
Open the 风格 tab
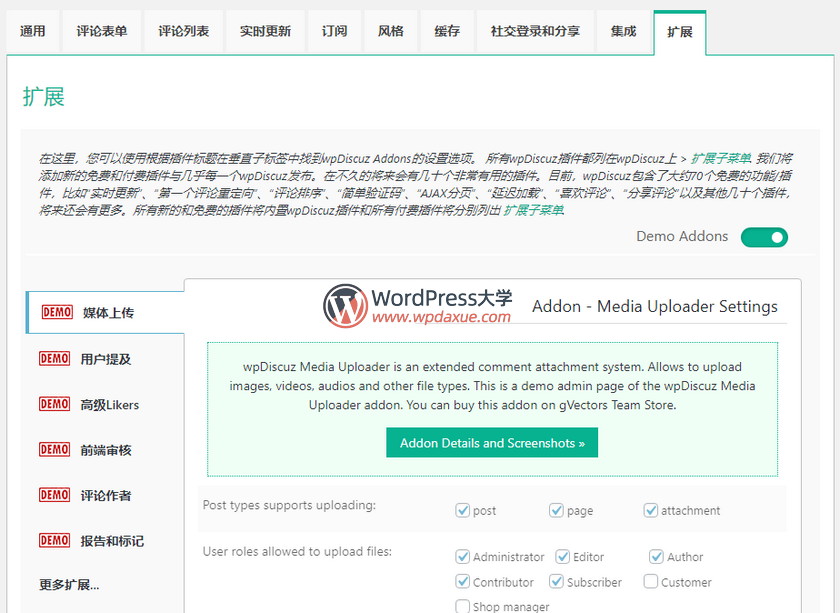391,31
